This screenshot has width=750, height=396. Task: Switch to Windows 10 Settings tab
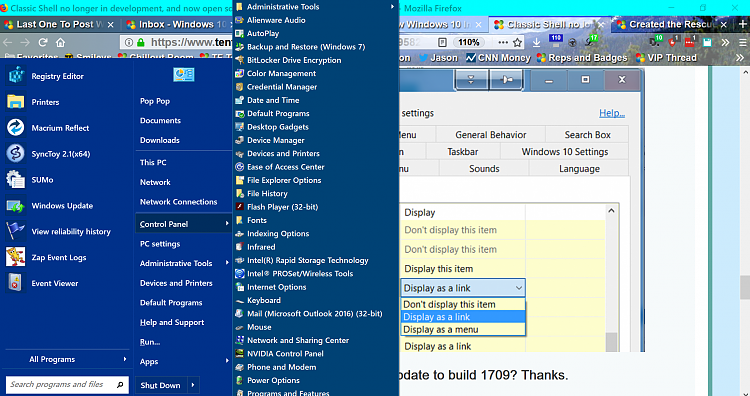(x=565, y=152)
